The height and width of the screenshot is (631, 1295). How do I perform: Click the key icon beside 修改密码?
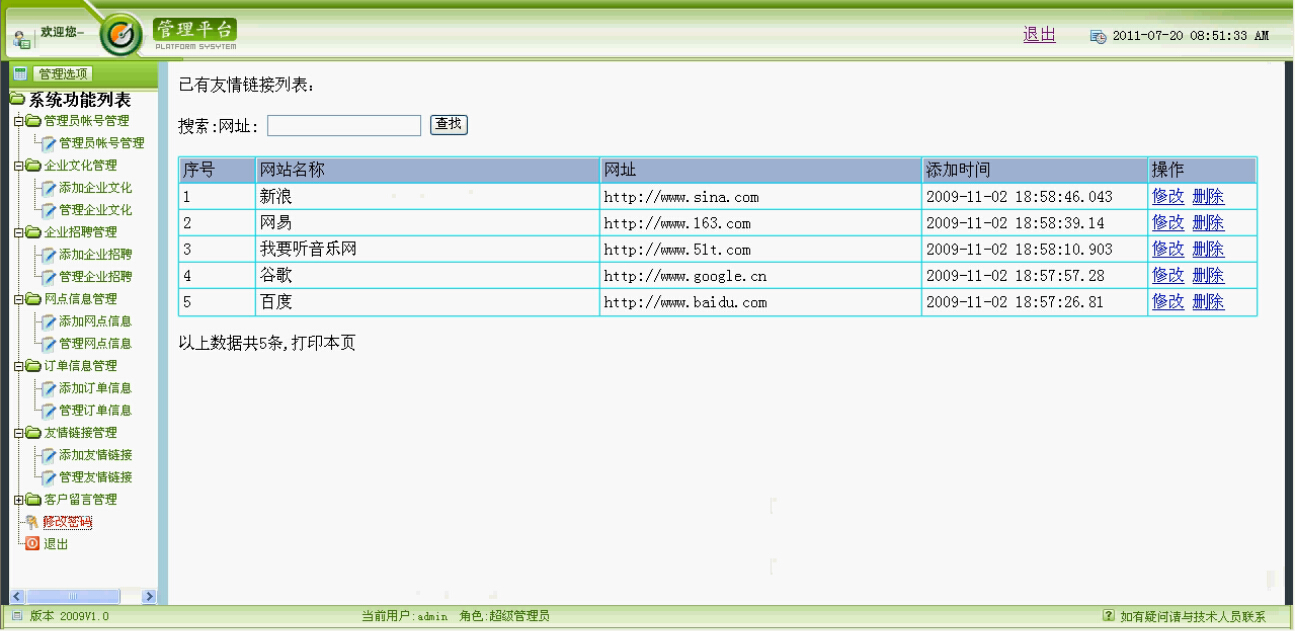(x=32, y=522)
